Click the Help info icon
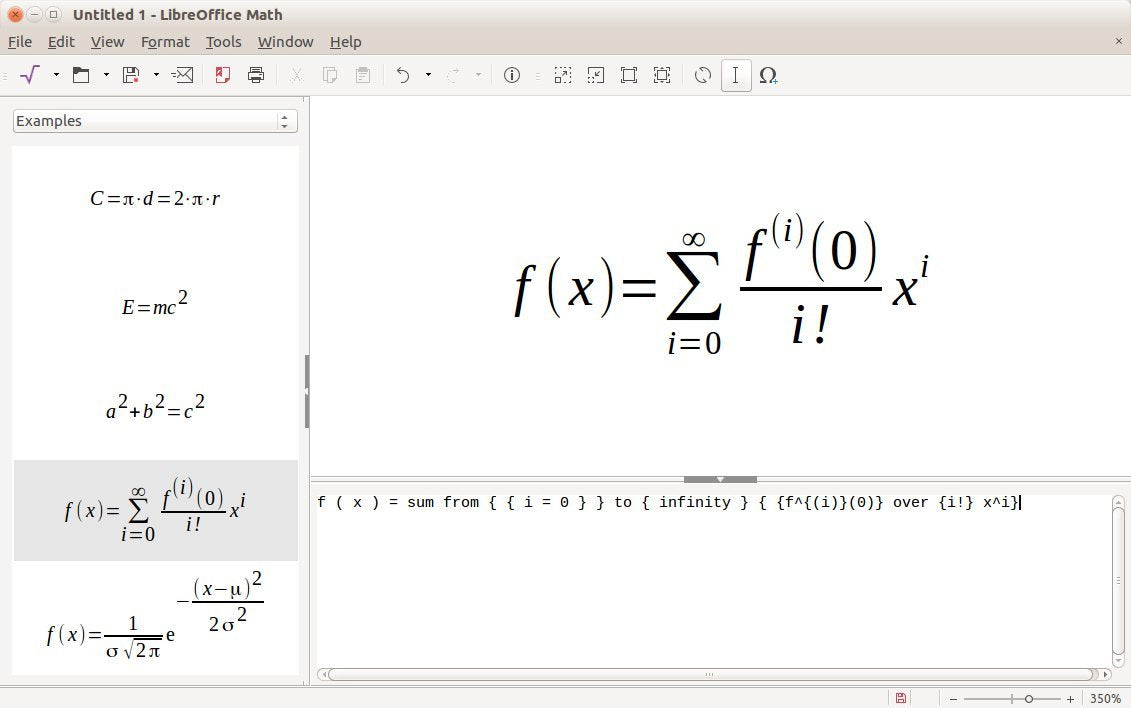 tap(512, 75)
